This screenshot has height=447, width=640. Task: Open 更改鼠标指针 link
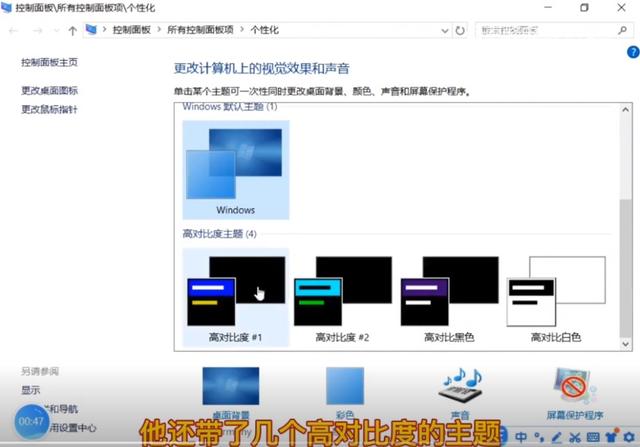click(x=49, y=109)
